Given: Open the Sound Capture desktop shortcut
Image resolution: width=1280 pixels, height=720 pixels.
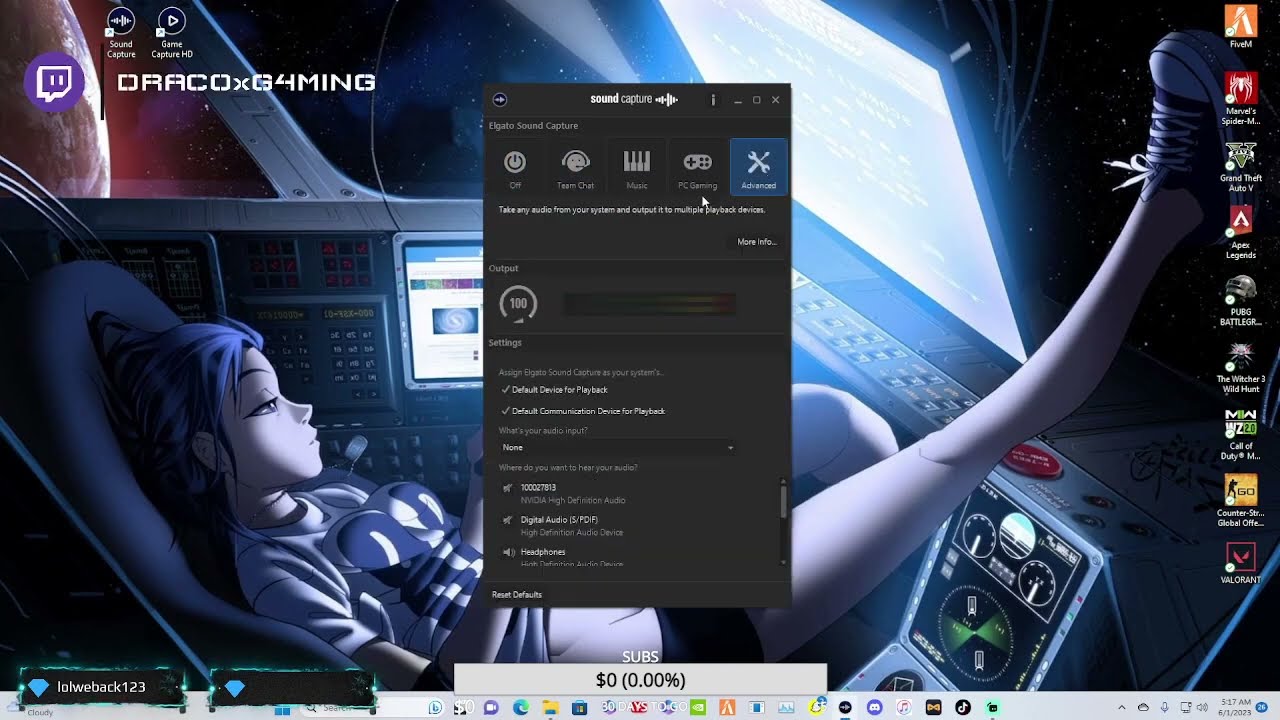Looking at the screenshot, I should (121, 33).
